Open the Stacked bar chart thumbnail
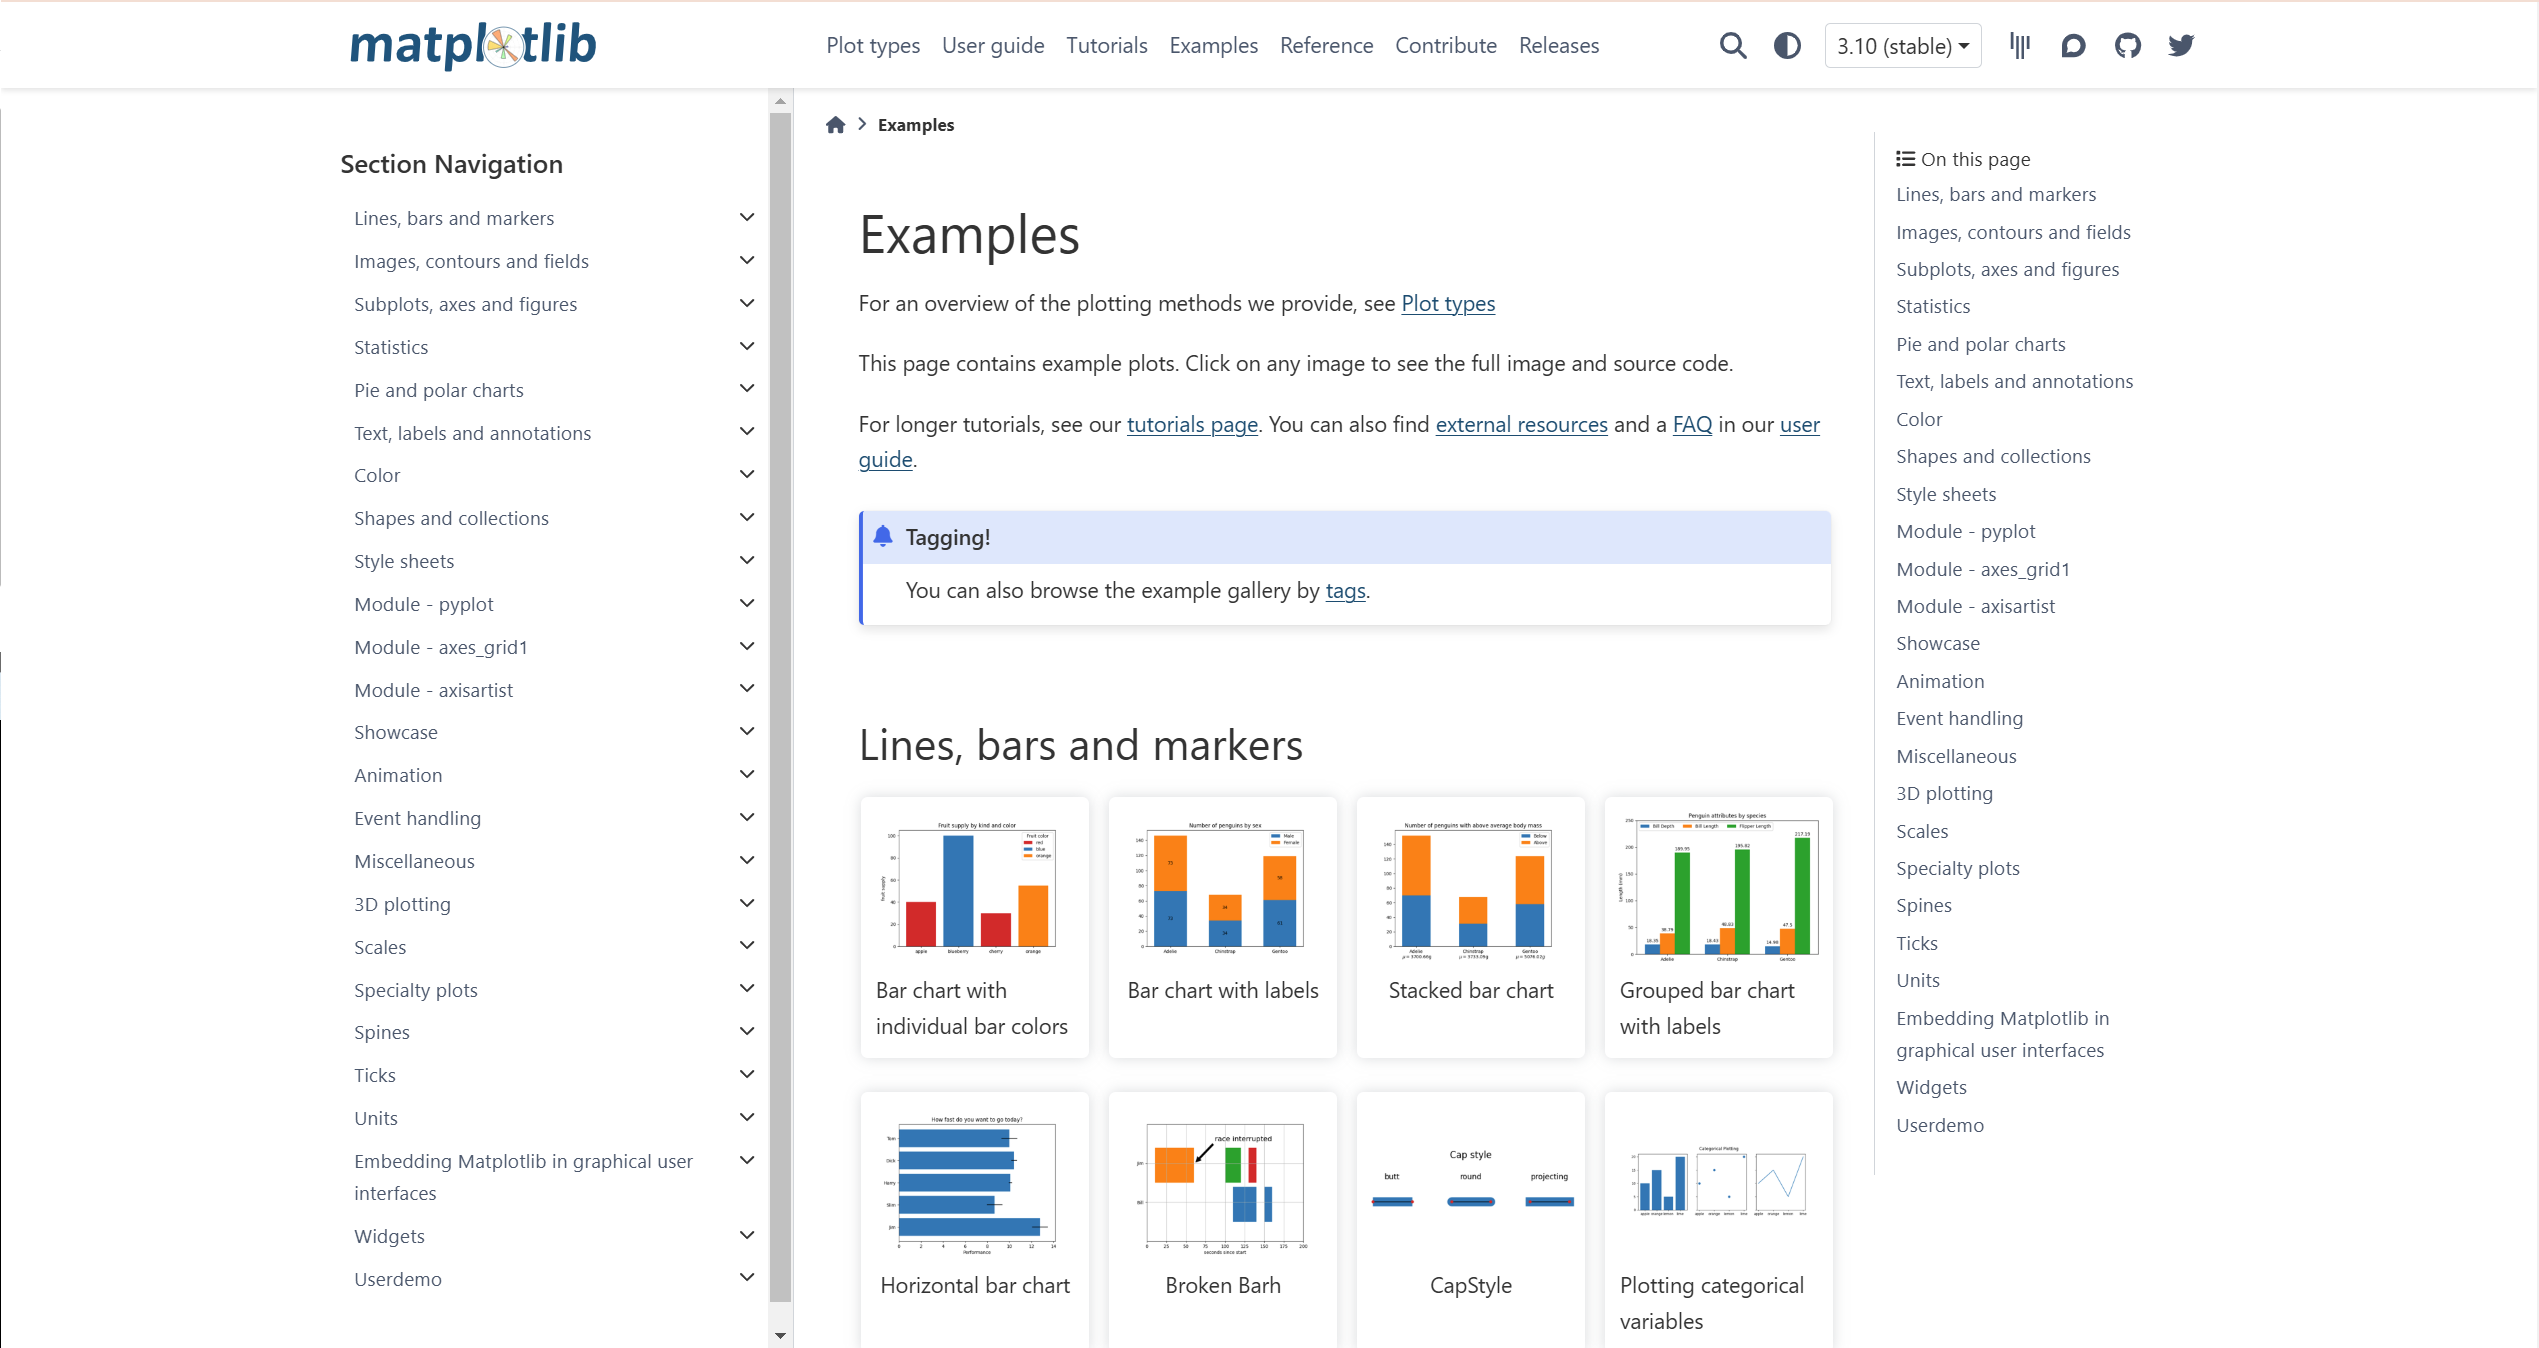The width and height of the screenshot is (2539, 1348). click(x=1470, y=927)
